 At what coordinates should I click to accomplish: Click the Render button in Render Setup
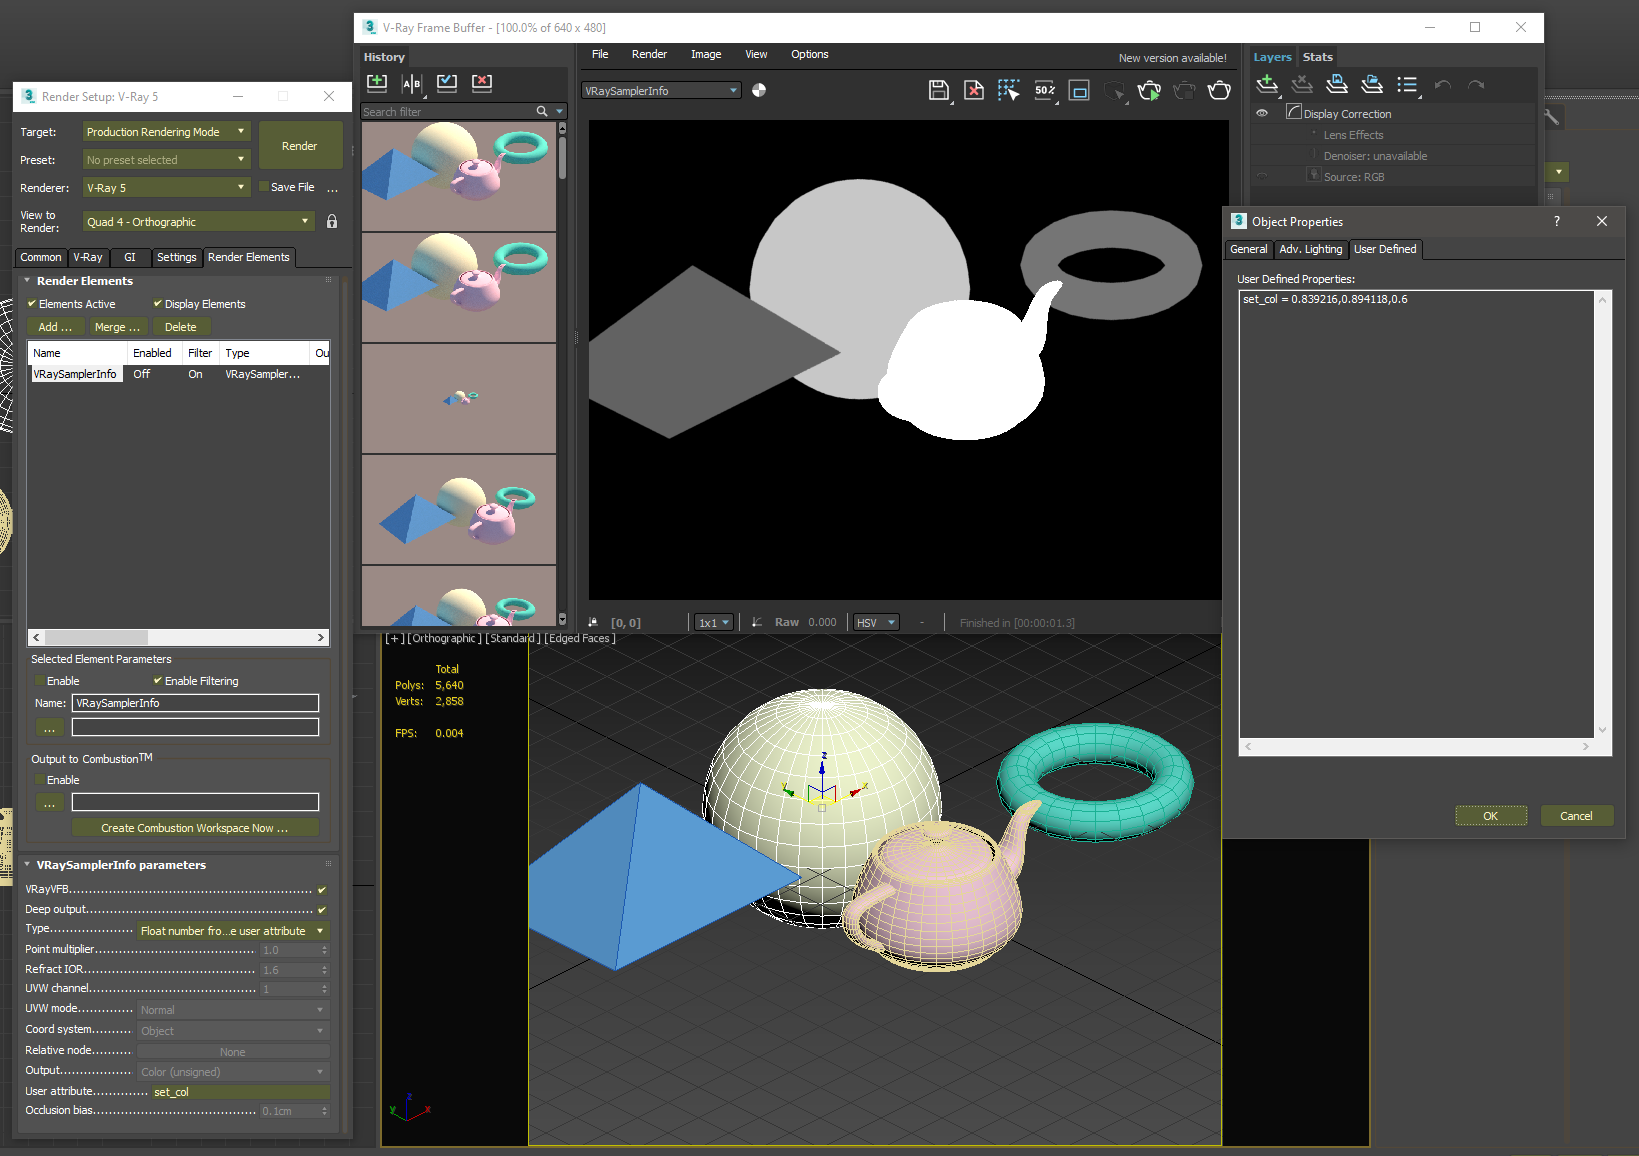coord(300,146)
